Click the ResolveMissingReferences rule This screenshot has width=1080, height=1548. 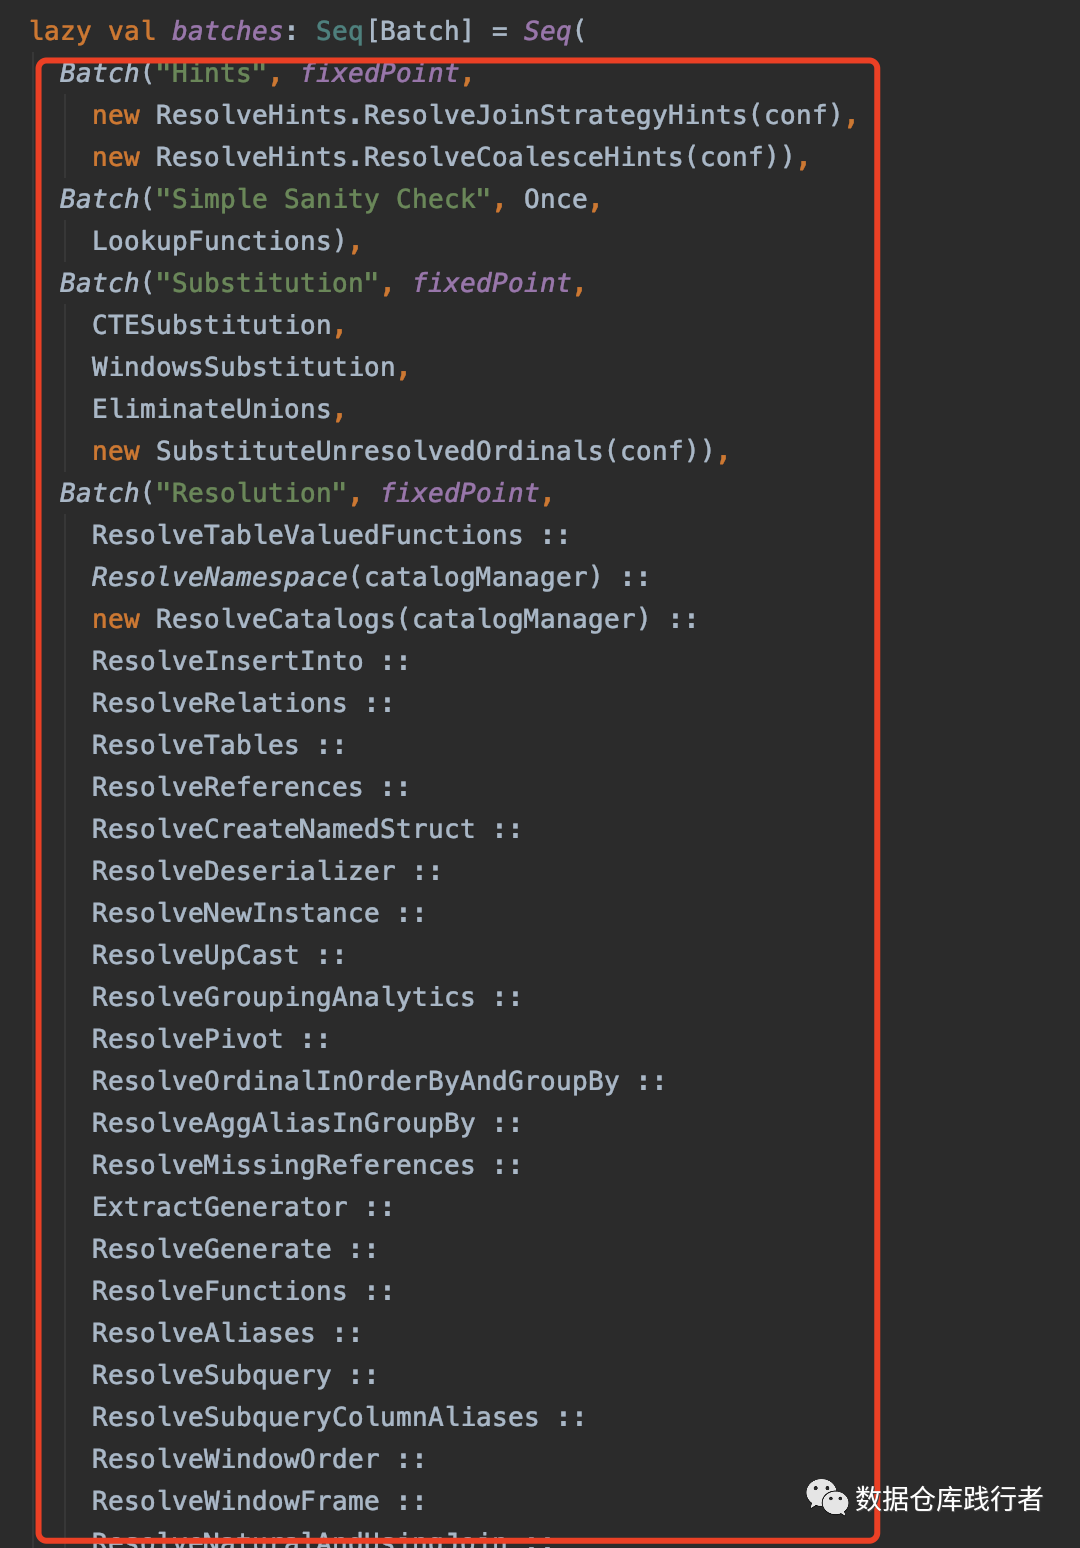tap(283, 1165)
